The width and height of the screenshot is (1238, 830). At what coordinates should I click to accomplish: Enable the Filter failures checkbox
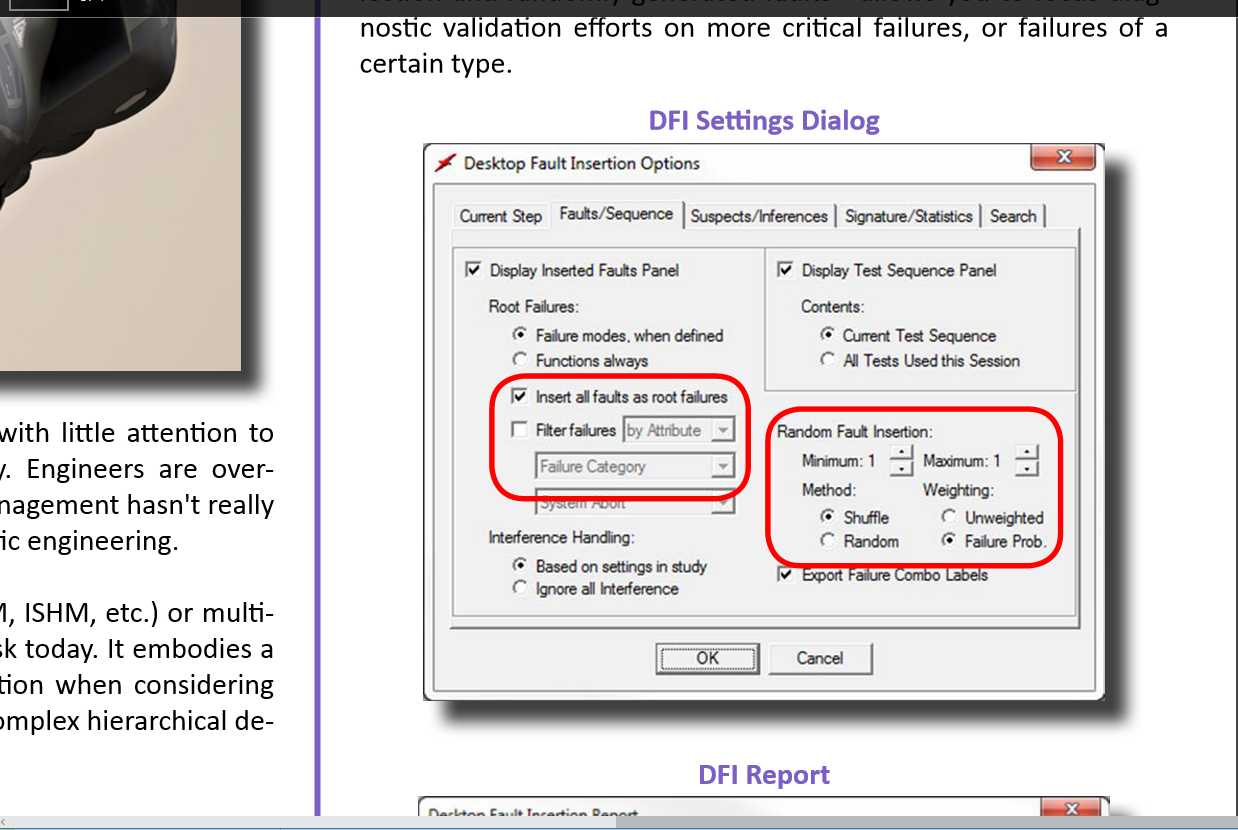click(519, 430)
